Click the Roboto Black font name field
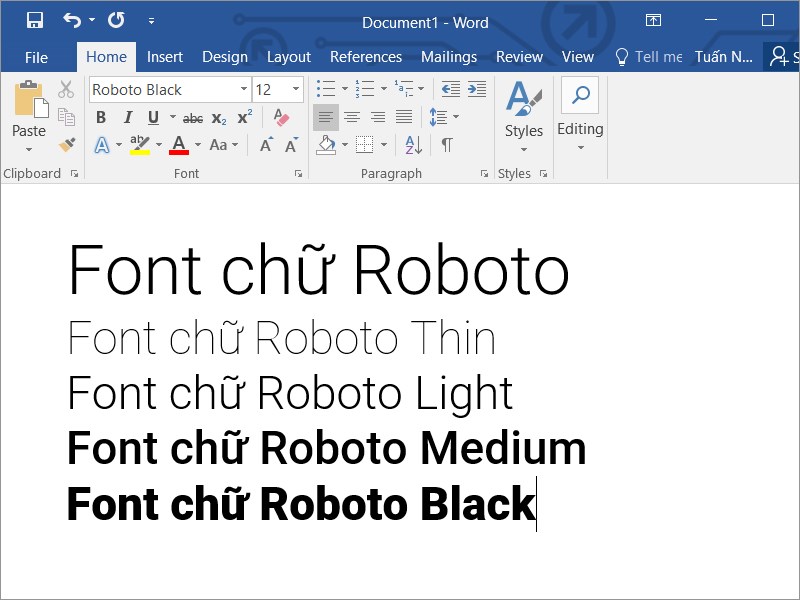This screenshot has width=800, height=600. (164, 90)
